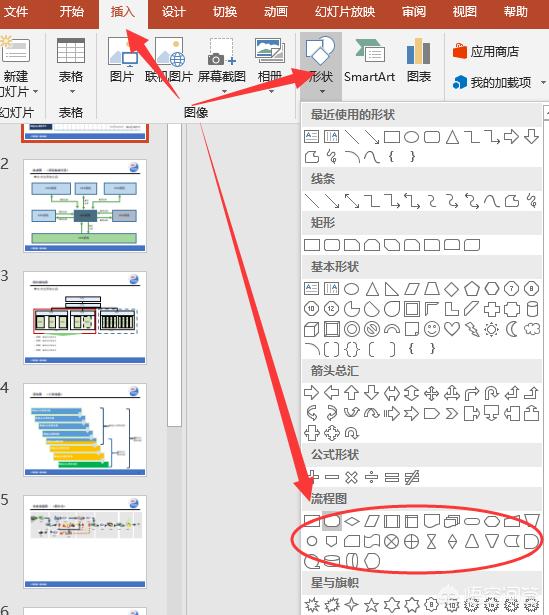The image size is (549, 615).
Task: Open the Photo Album (相册) dropdown arrow
Action: (x=271, y=92)
